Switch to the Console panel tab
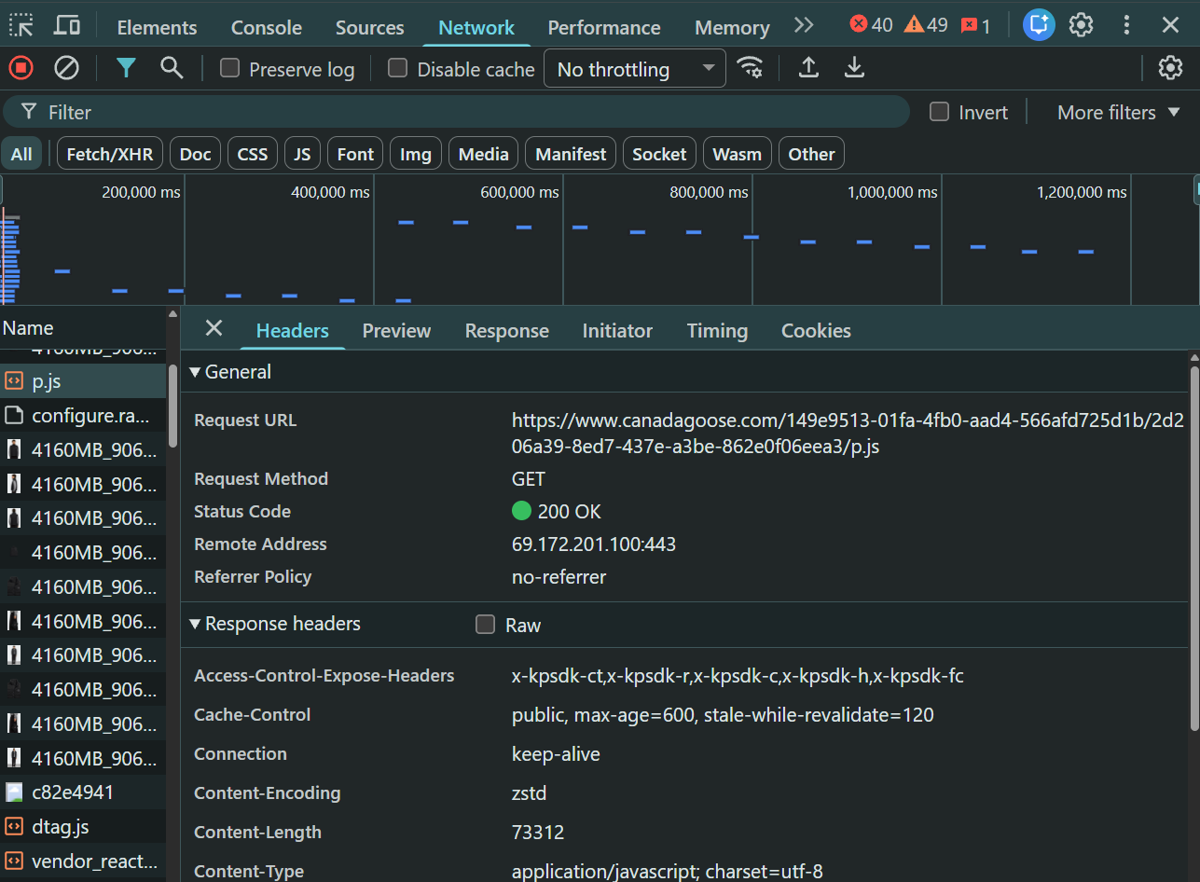Image resolution: width=1200 pixels, height=882 pixels. [x=266, y=27]
